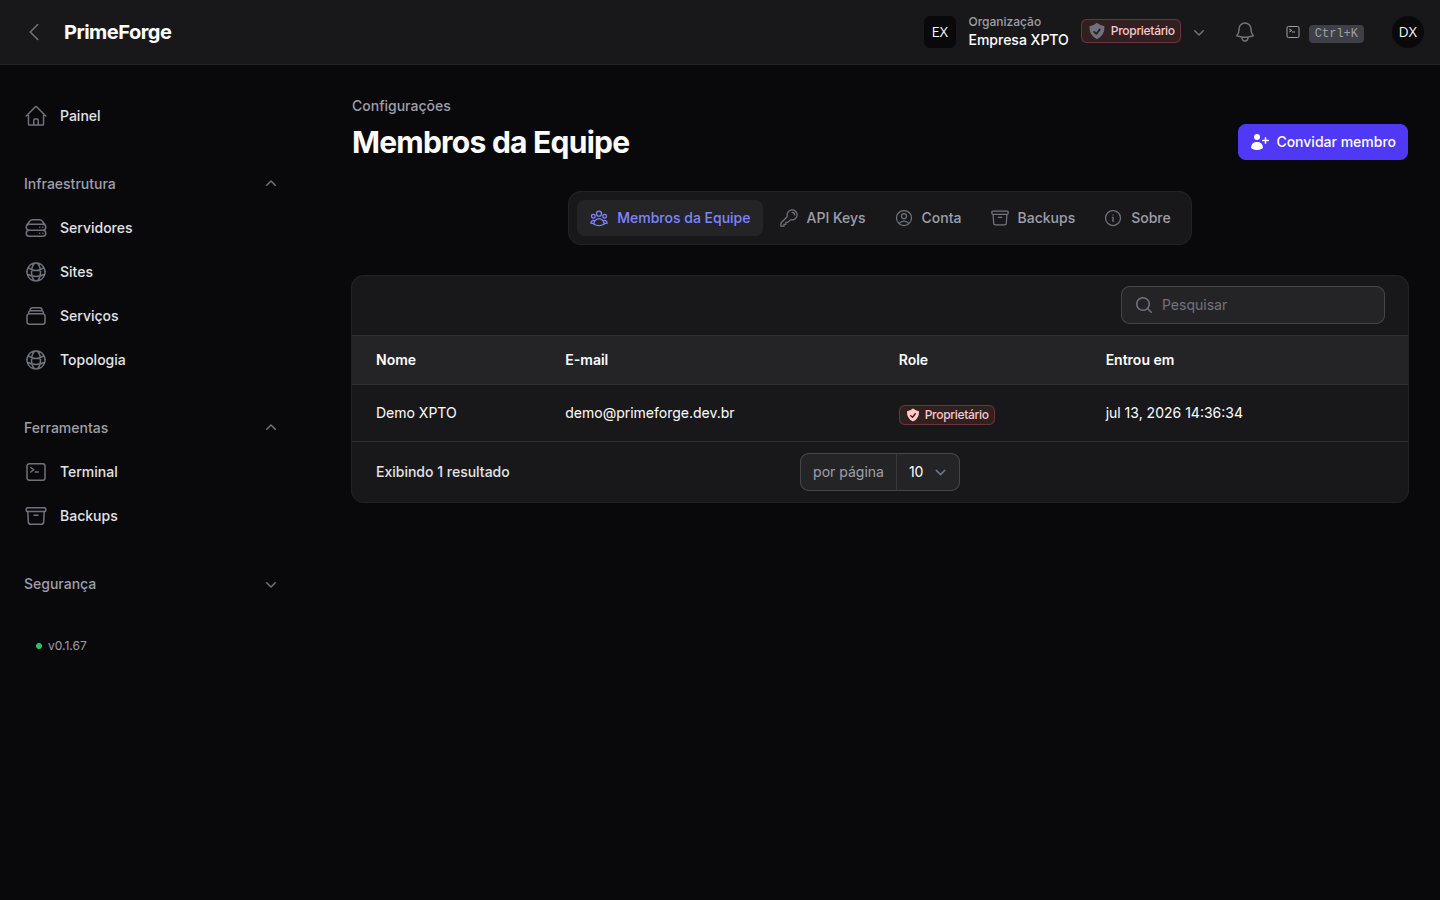Open the organization switcher chevron
1440x900 pixels.
tap(1199, 32)
